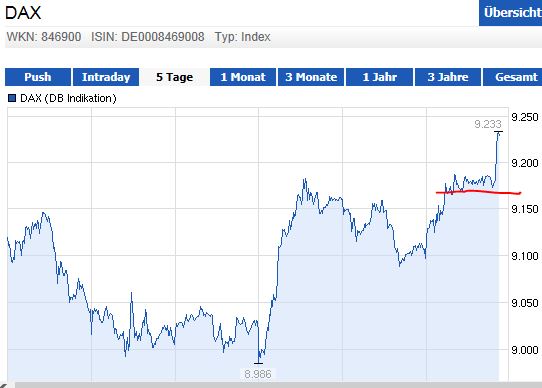The width and height of the screenshot is (542, 388).
Task: Select the Push chart tab
Action: [38, 77]
